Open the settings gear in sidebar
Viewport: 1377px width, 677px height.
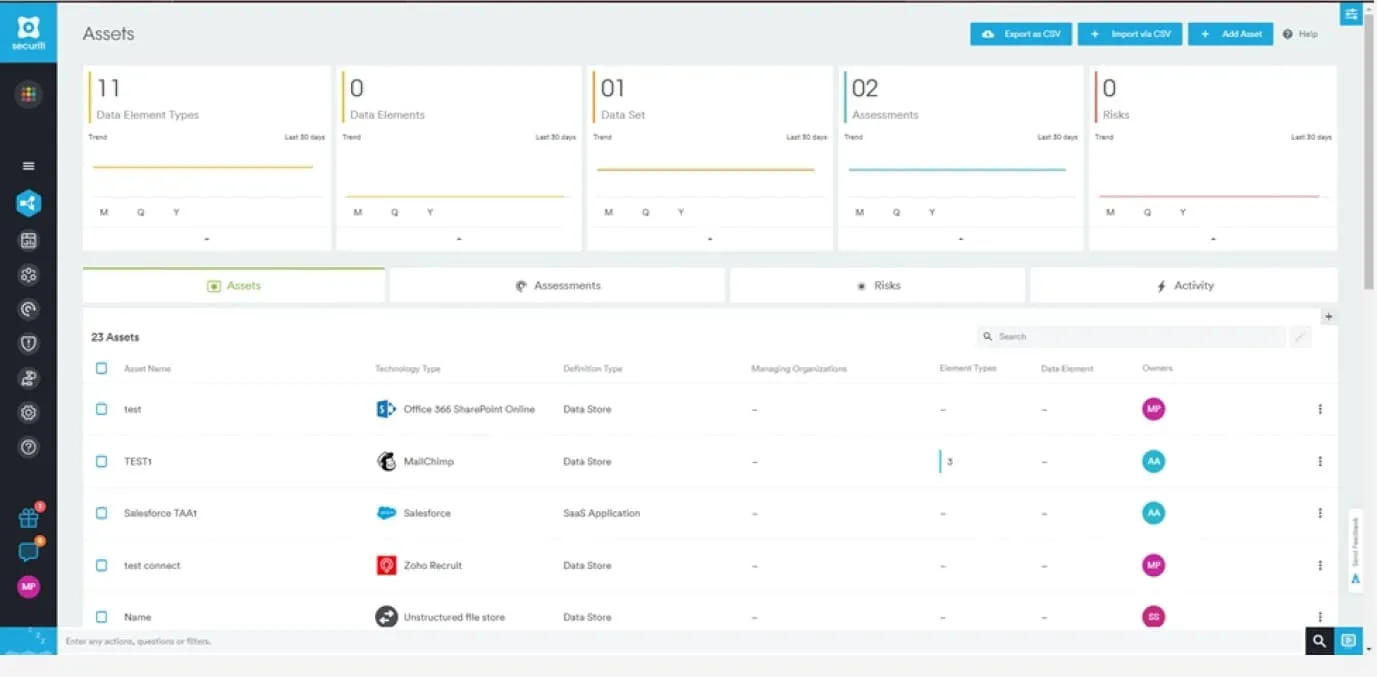coord(28,413)
